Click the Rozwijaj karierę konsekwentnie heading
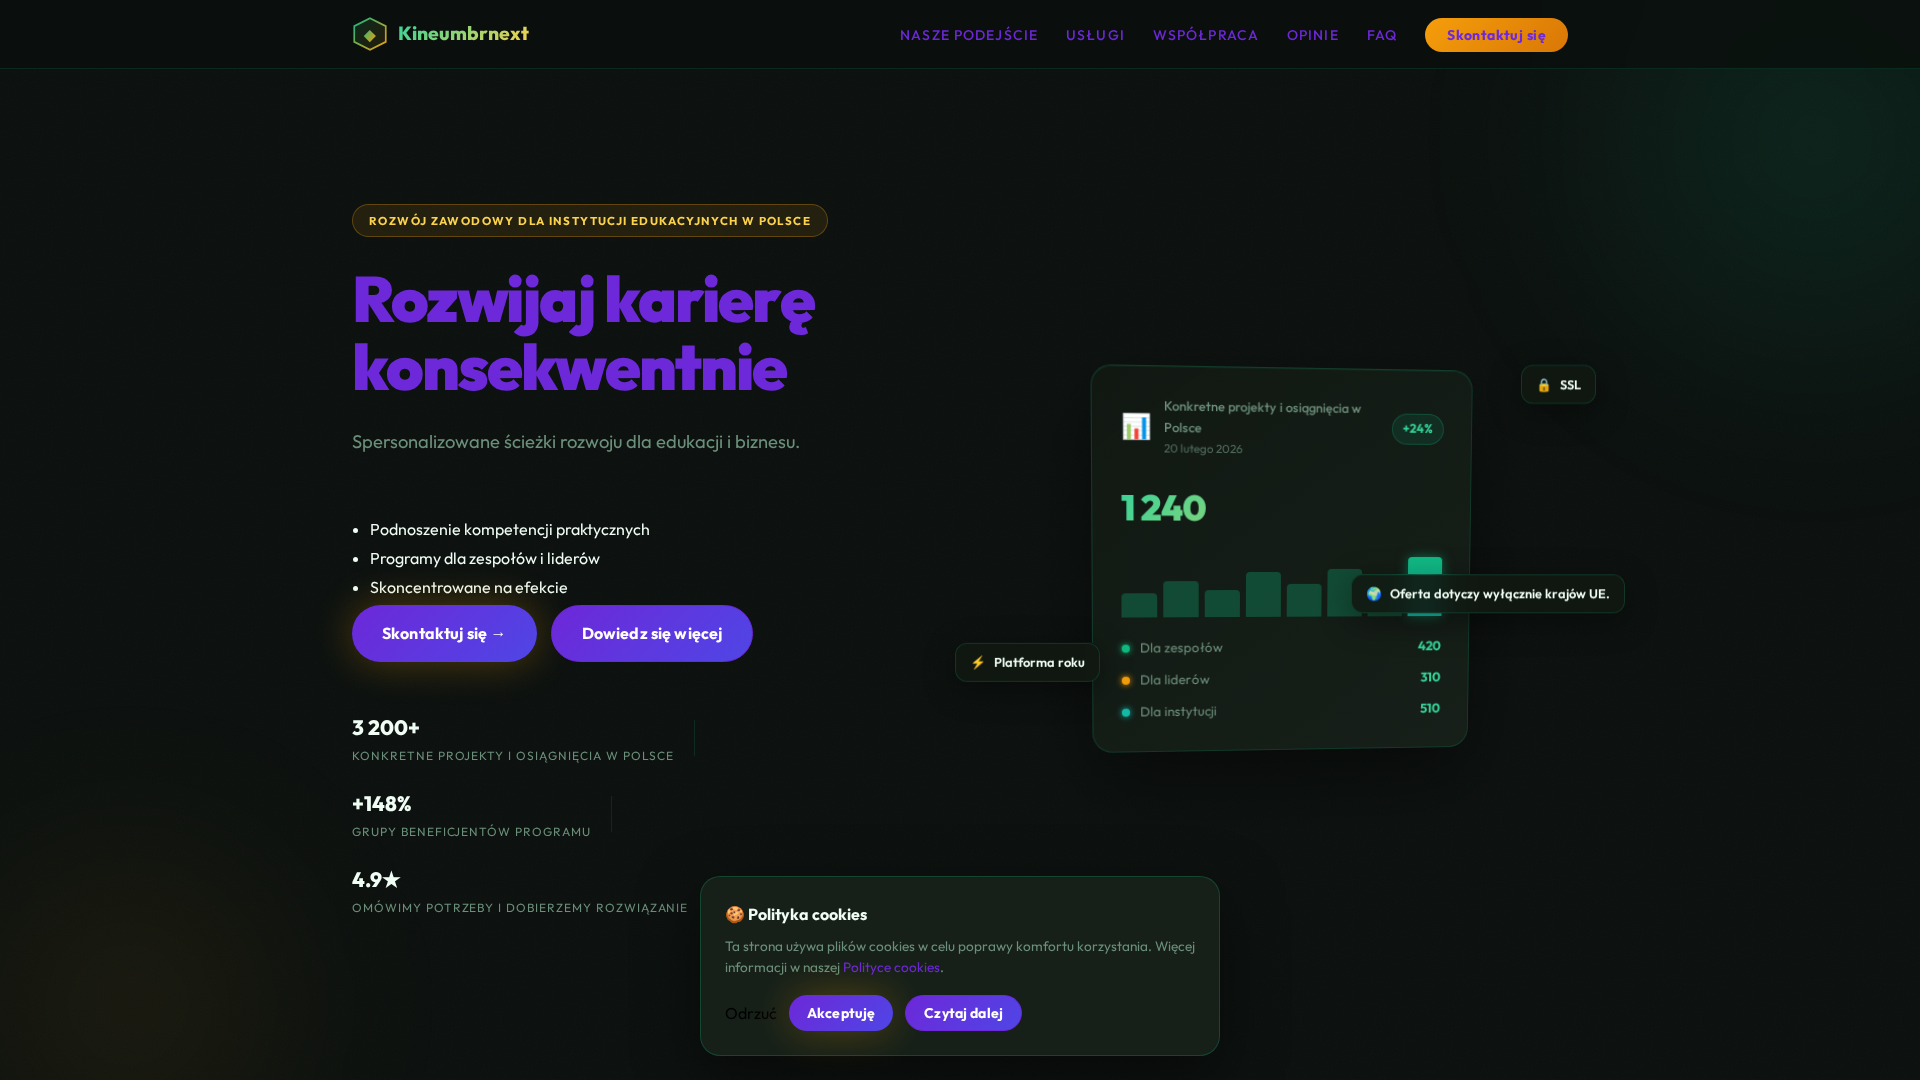Viewport: 1920px width, 1080px height. pyautogui.click(x=584, y=333)
